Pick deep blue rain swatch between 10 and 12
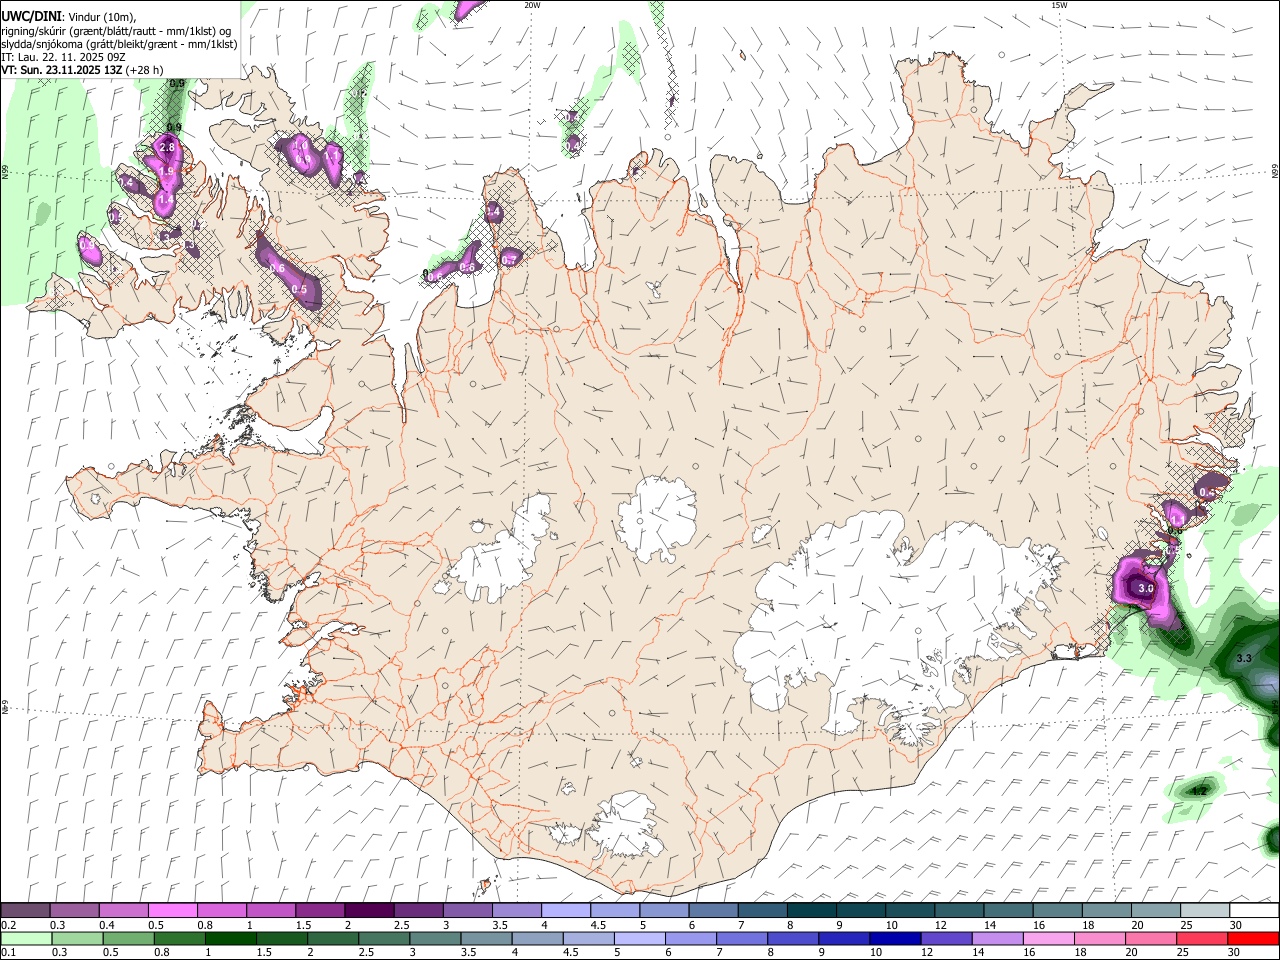 pos(895,938)
